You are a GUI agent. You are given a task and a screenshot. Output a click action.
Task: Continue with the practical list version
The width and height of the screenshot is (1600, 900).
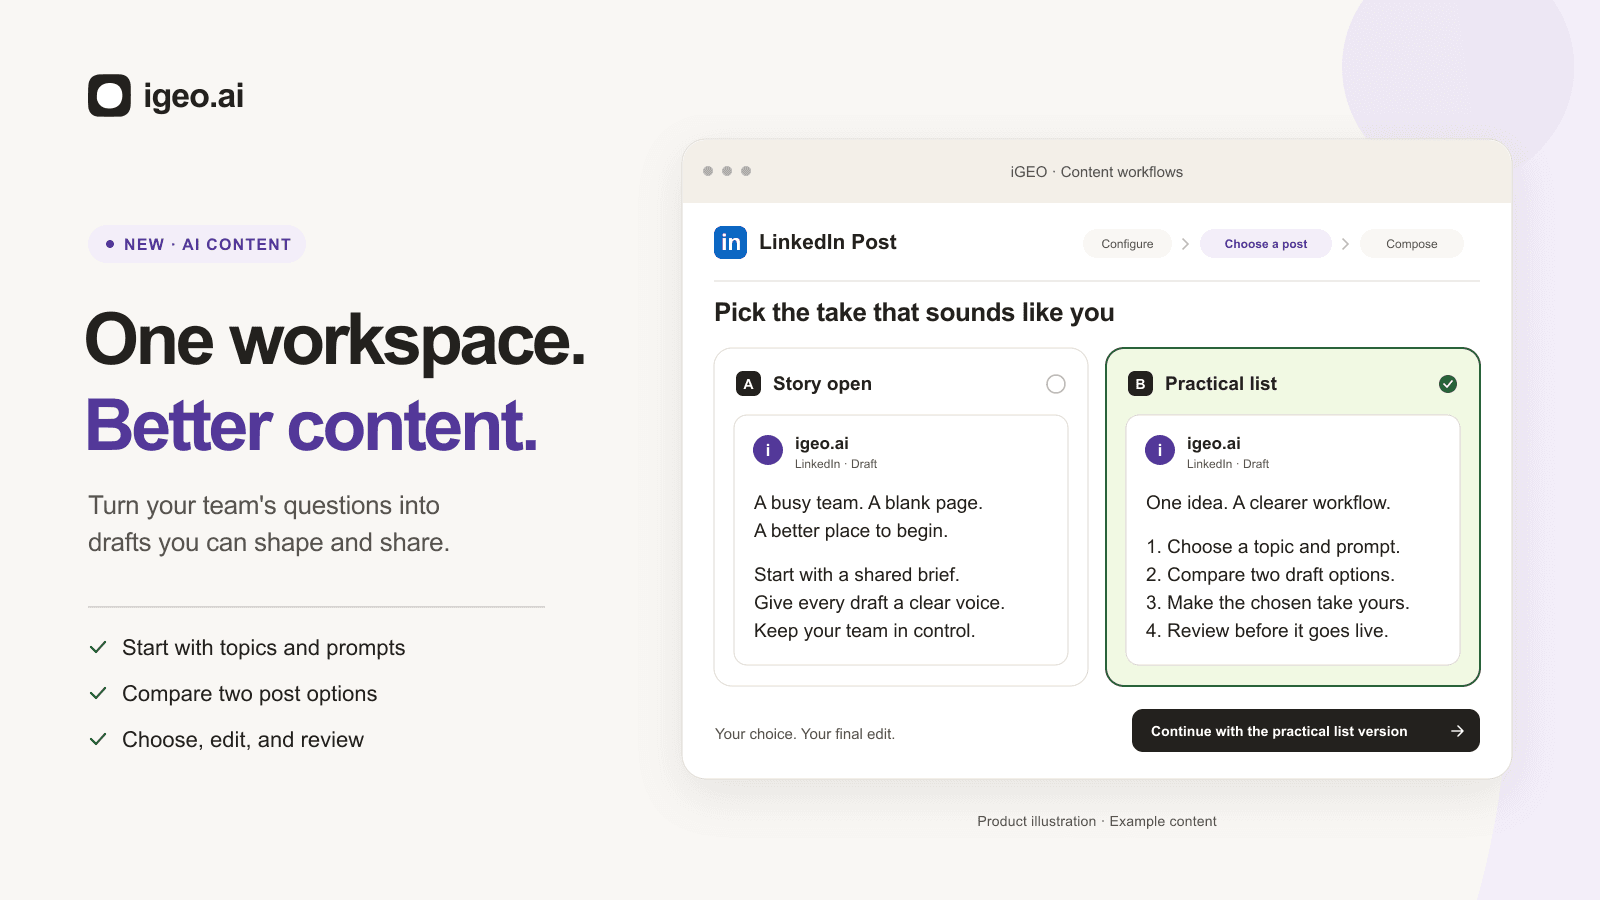pos(1305,731)
